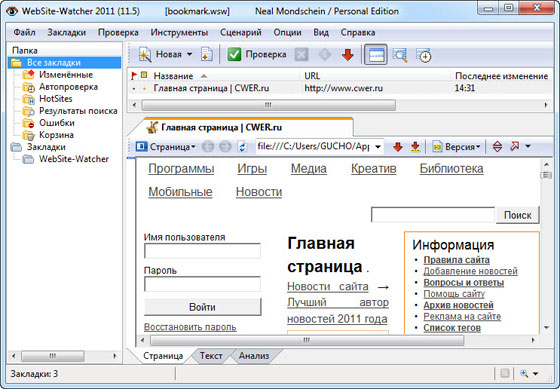Open the Опции menu
Image resolution: width=560 pixels, height=389 pixels.
point(287,33)
